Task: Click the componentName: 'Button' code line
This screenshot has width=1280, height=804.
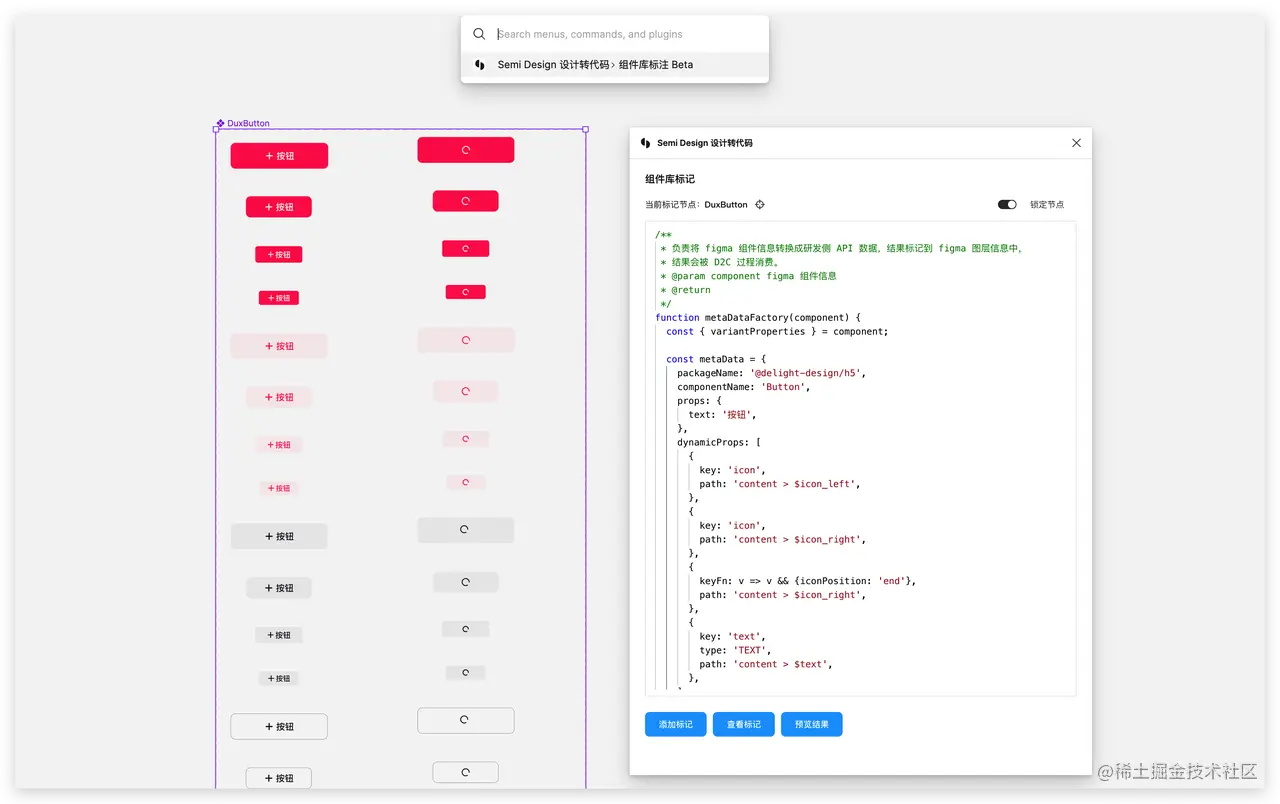Action: pyautogui.click(x=744, y=387)
